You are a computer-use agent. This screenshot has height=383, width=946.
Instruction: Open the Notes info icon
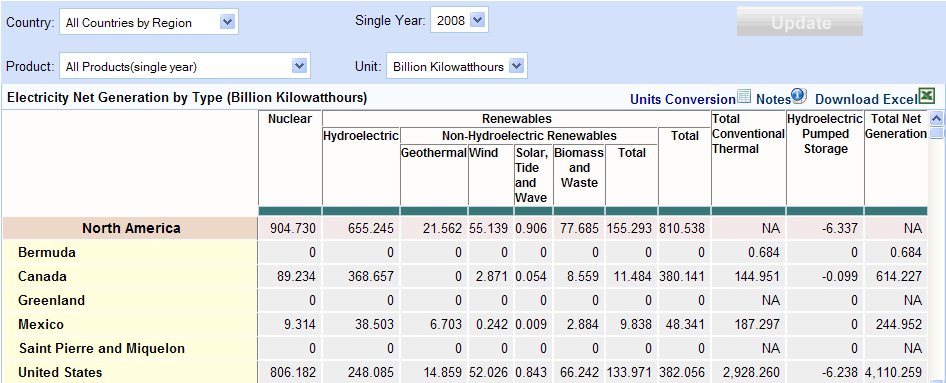(x=799, y=95)
